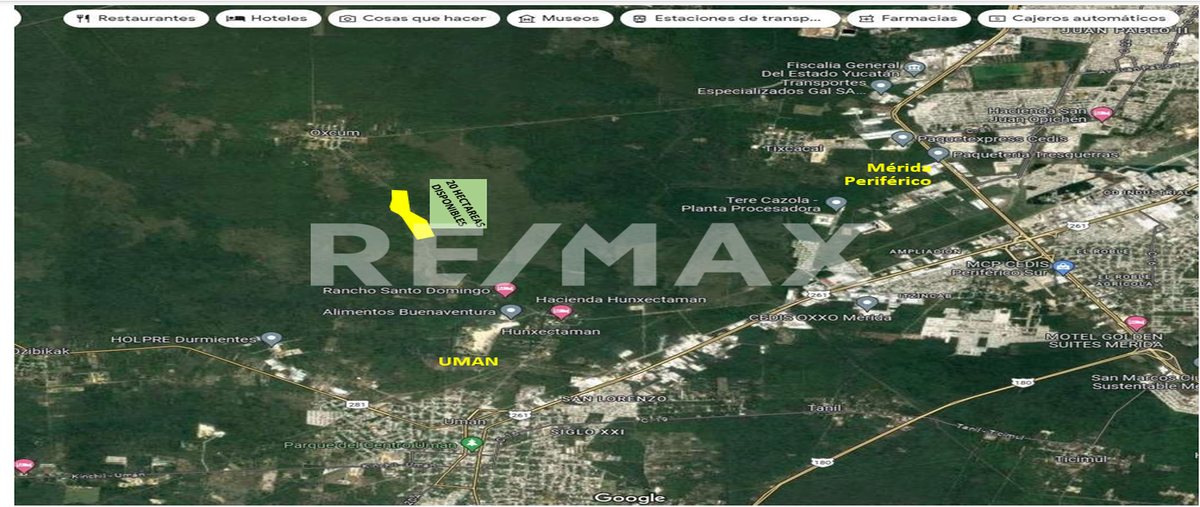Open the Hacienda Hunxectaman hotel pin
The width and height of the screenshot is (1200, 507).
(559, 312)
